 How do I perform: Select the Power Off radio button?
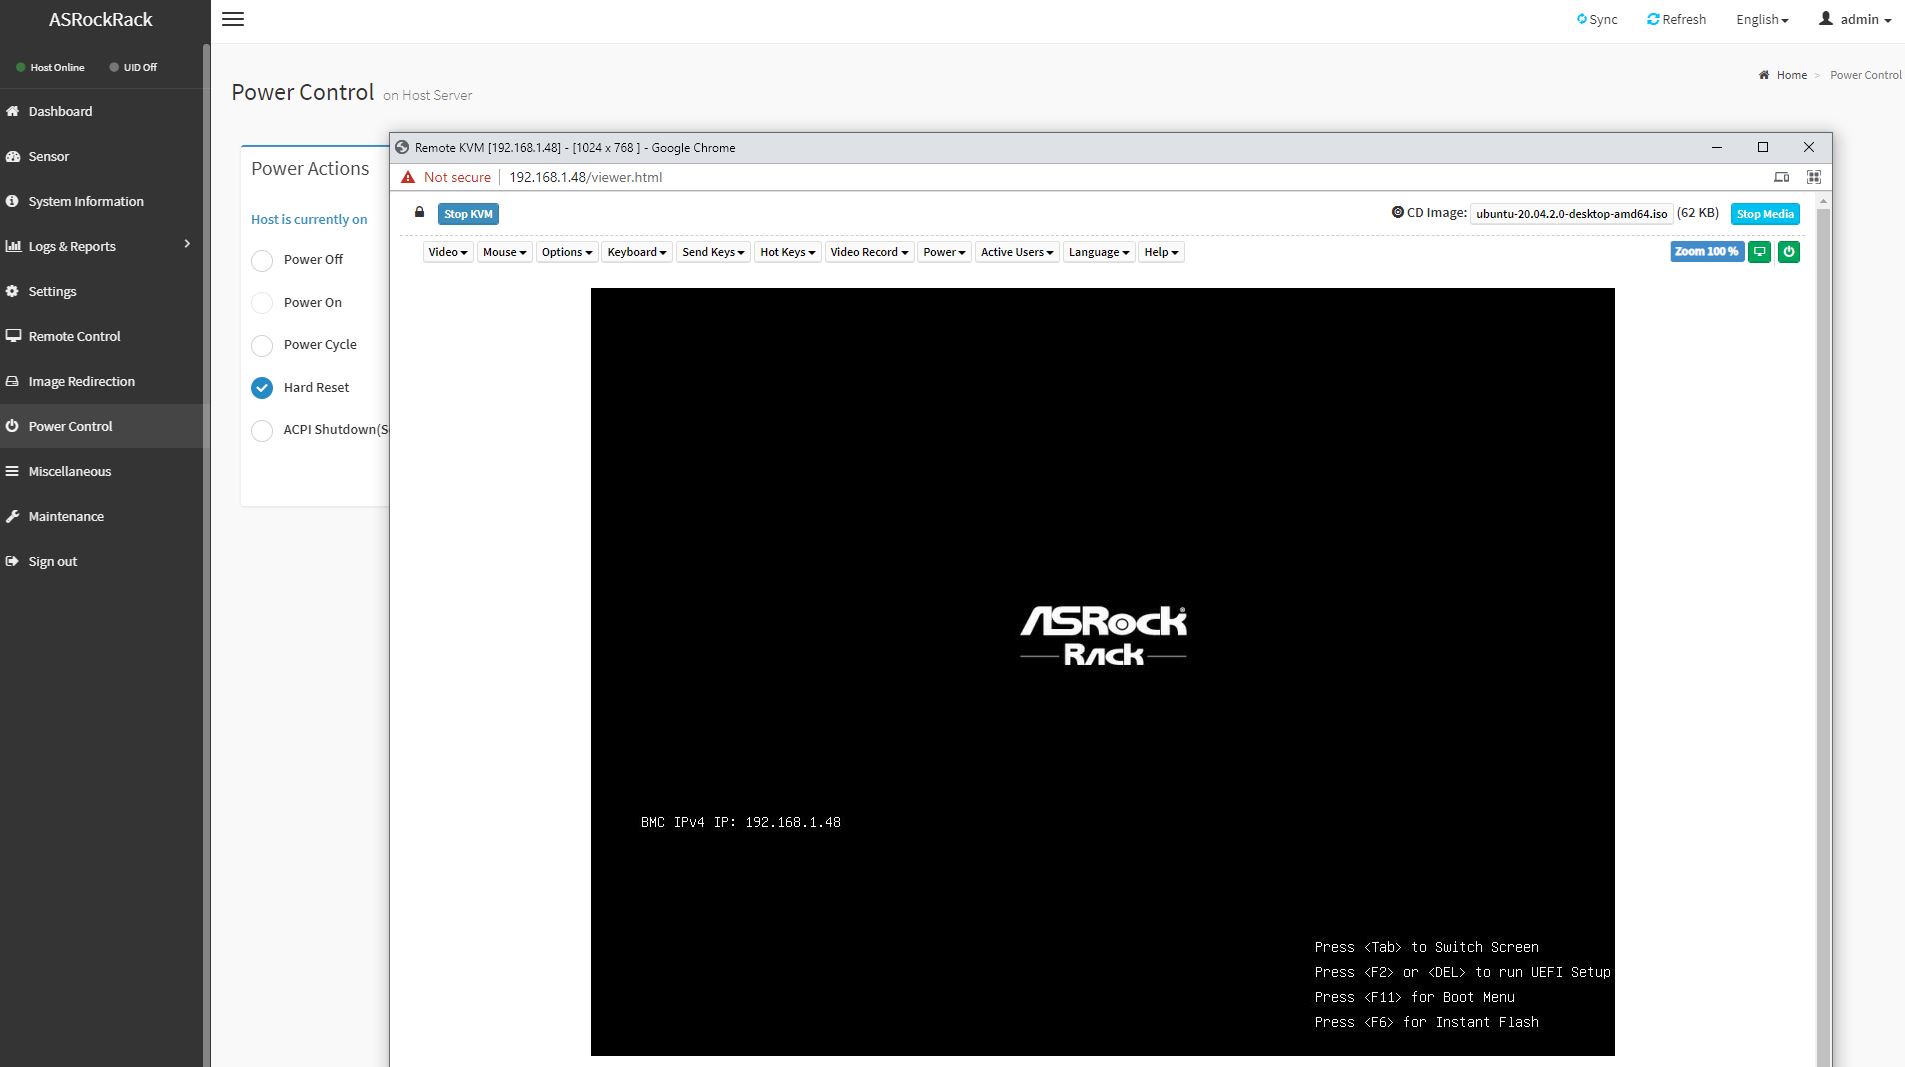[x=262, y=260]
